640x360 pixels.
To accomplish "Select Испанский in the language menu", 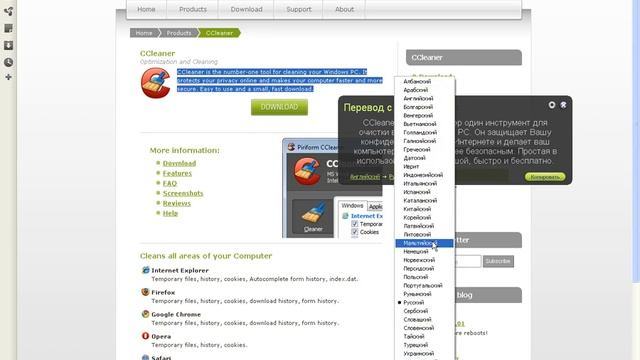I will coord(424,192).
